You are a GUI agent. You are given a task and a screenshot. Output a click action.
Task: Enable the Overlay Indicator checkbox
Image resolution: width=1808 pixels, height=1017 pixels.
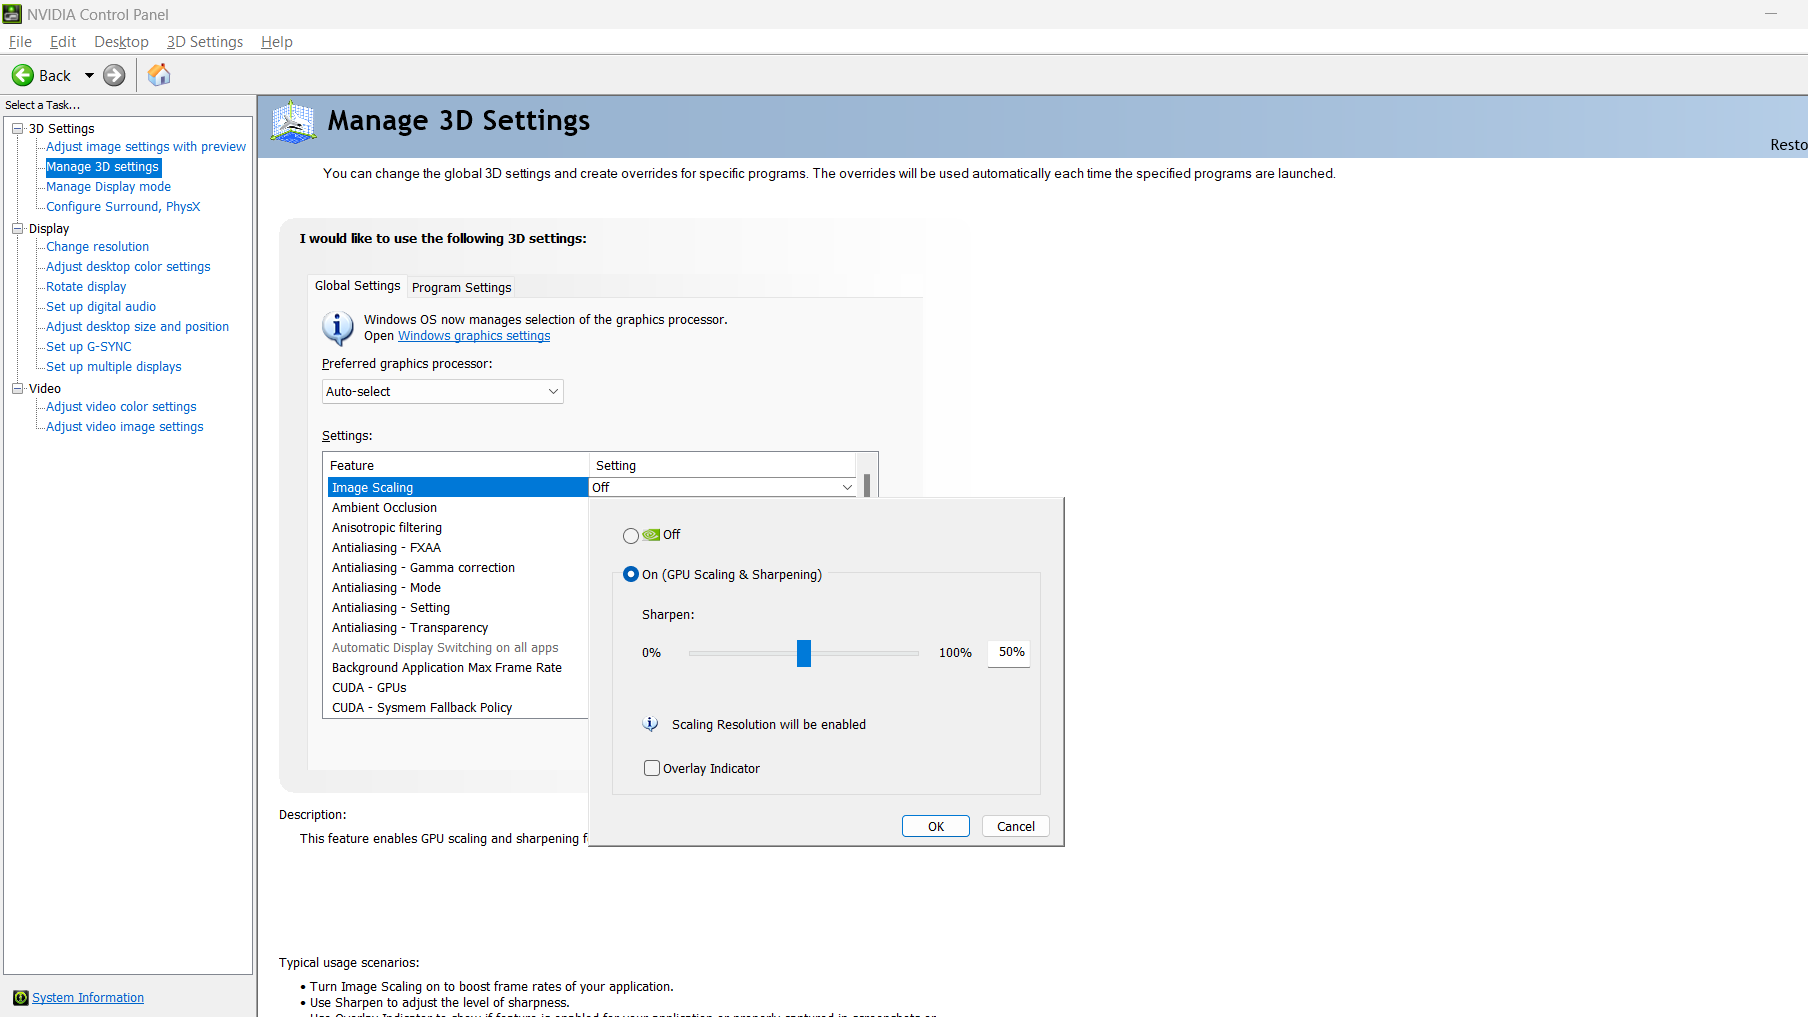click(652, 768)
